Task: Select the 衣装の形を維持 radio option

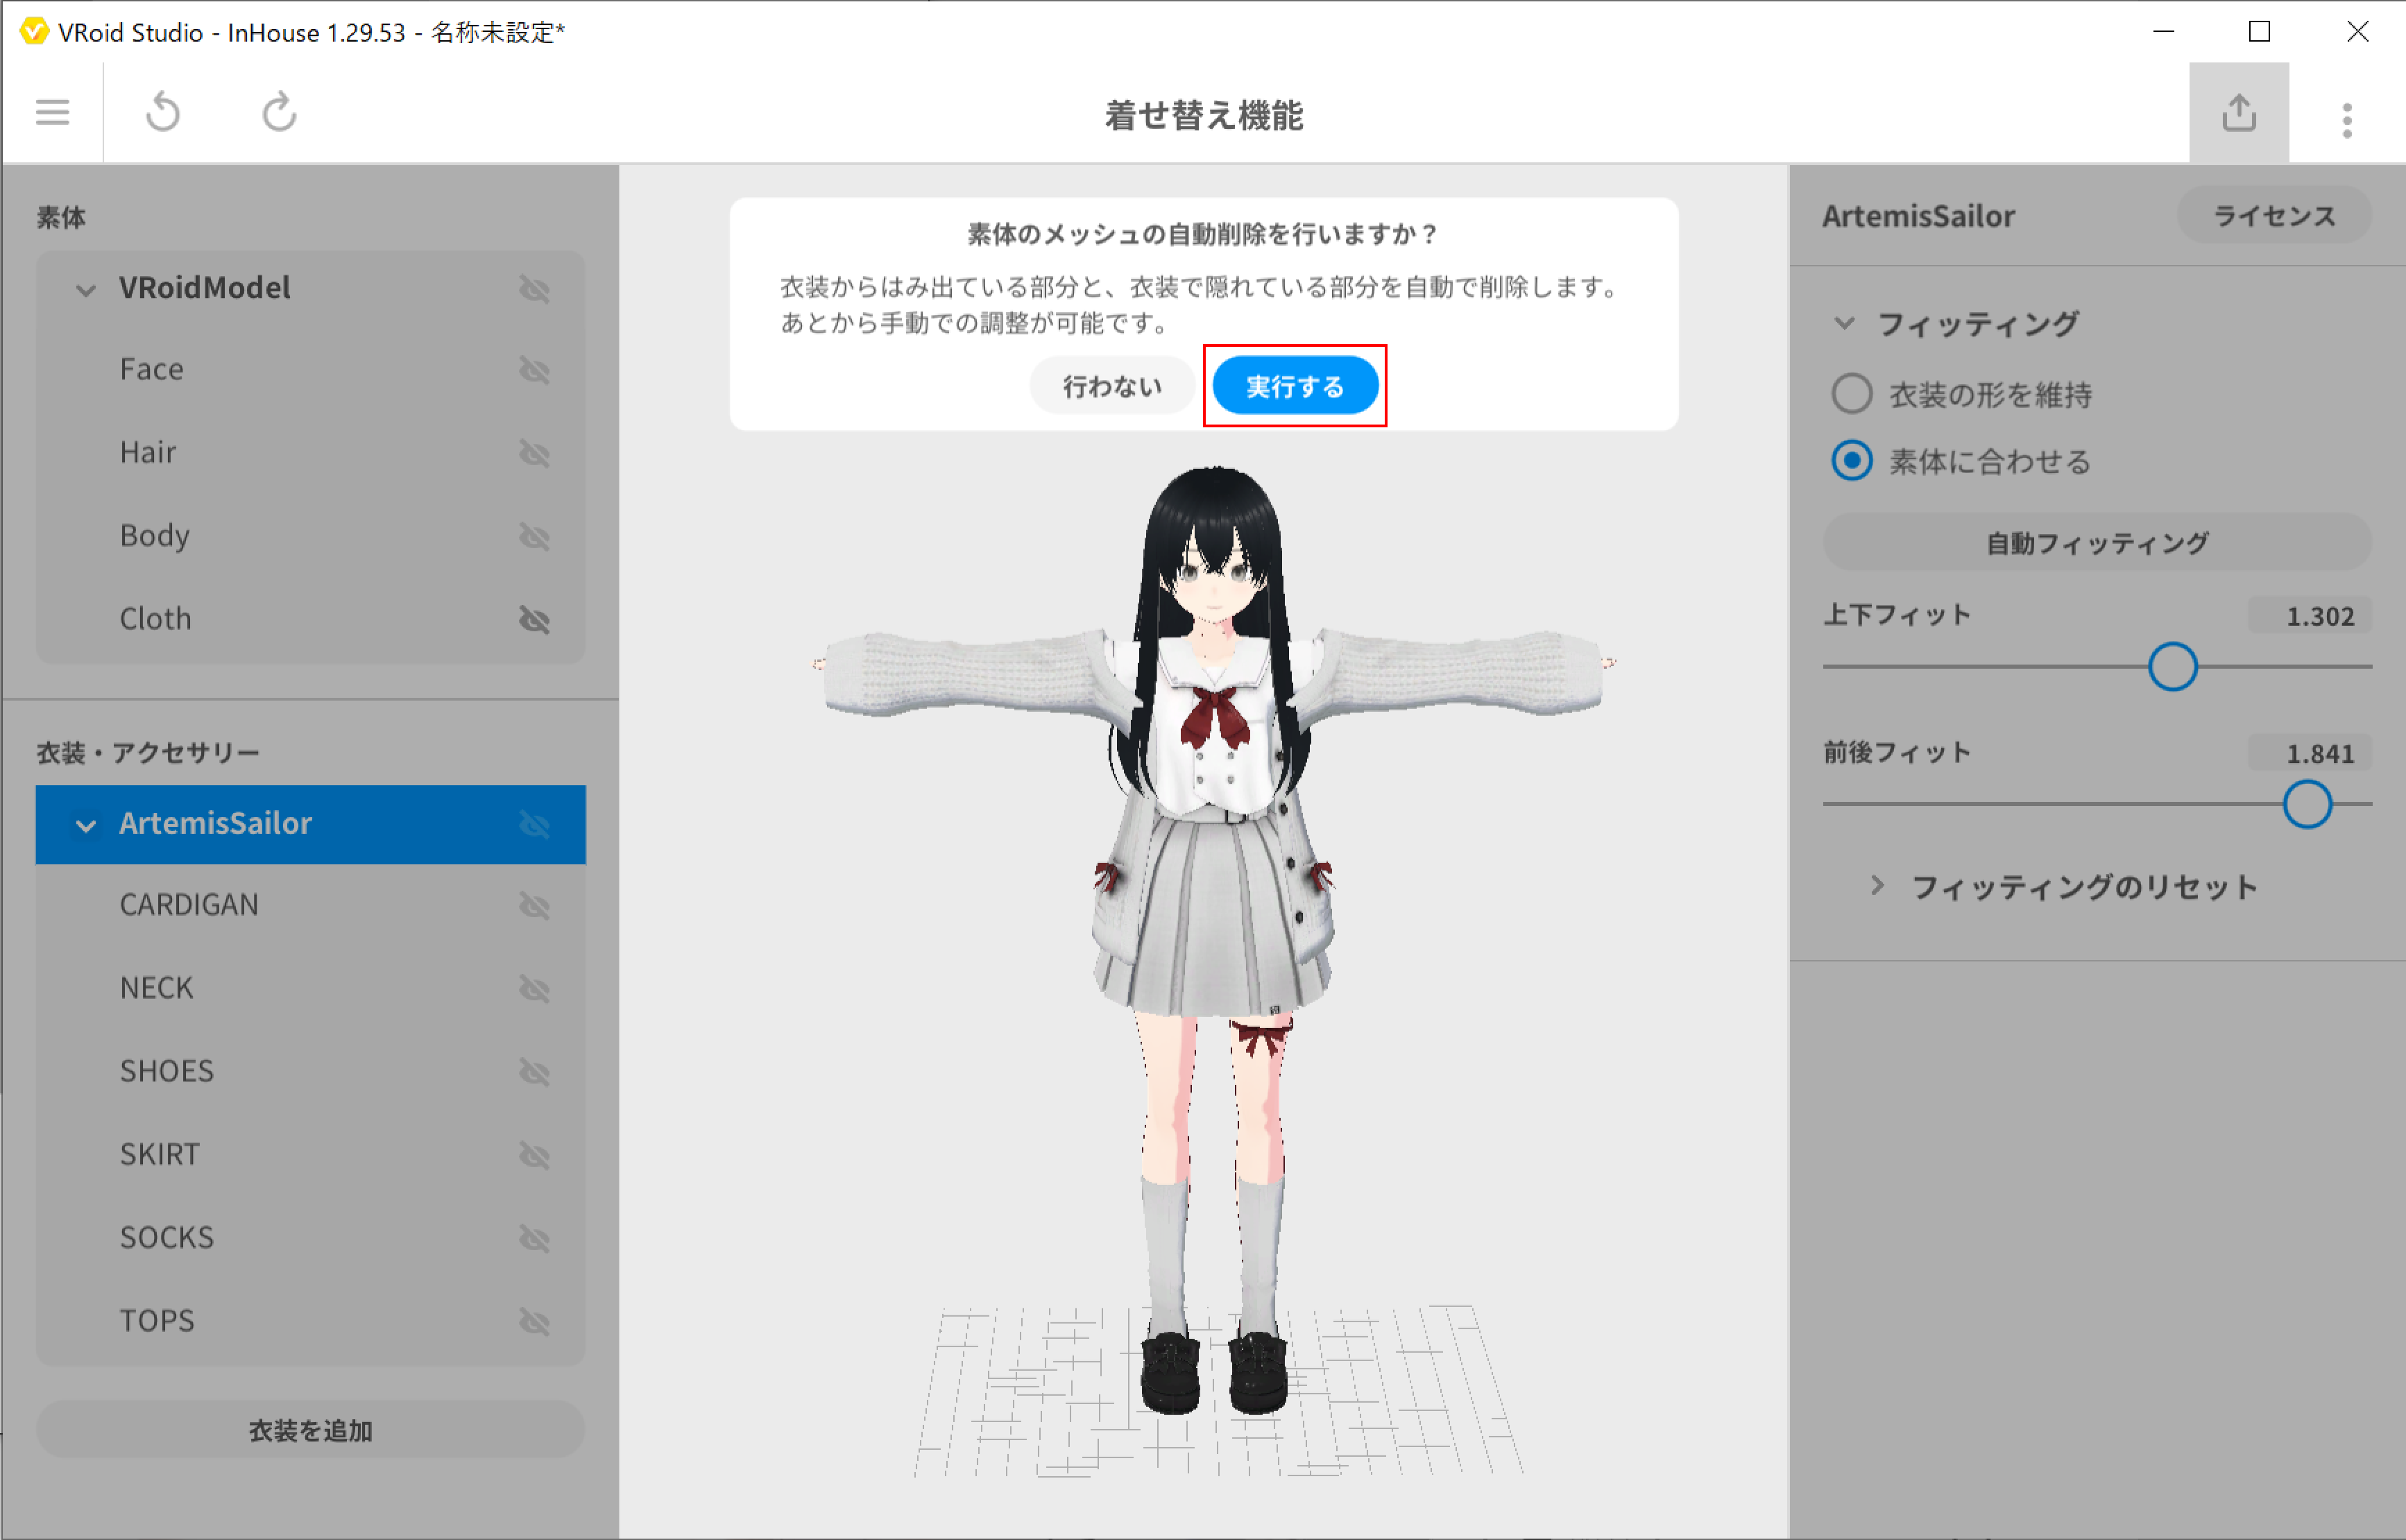Action: [x=1852, y=394]
